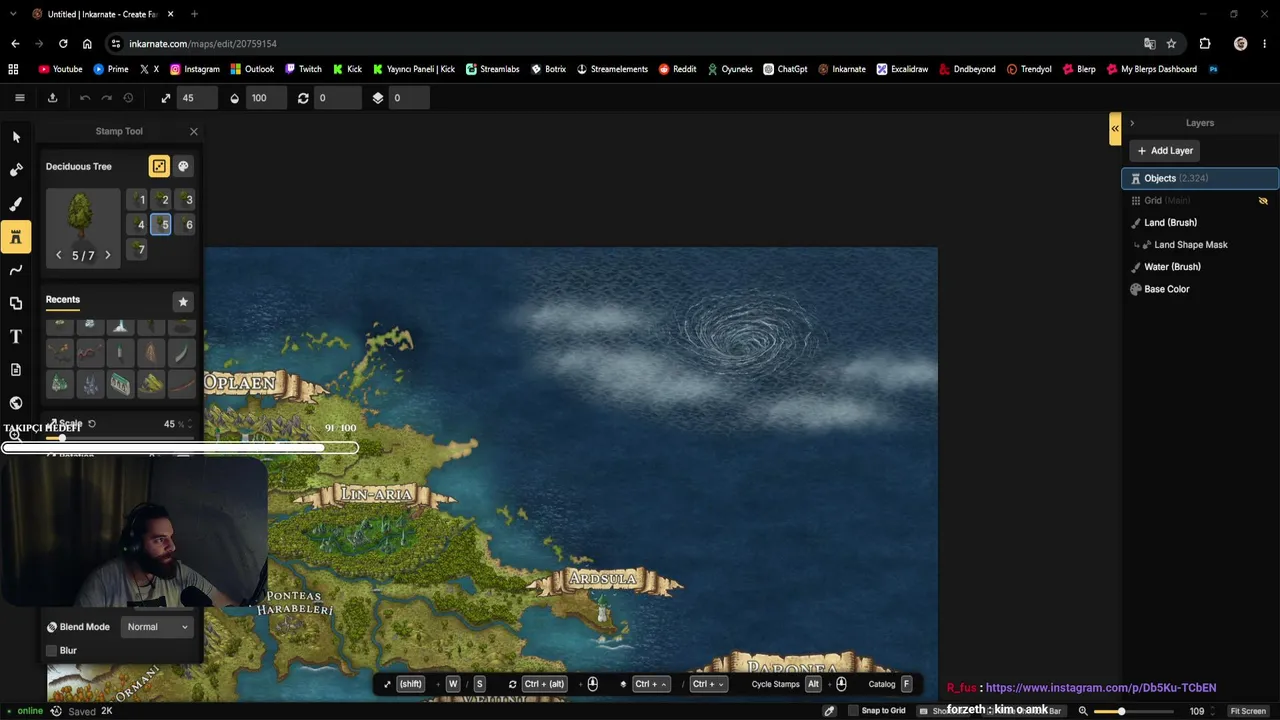Click the stamp size field showing 45
Image resolution: width=1280 pixels, height=720 pixels.
(x=198, y=98)
